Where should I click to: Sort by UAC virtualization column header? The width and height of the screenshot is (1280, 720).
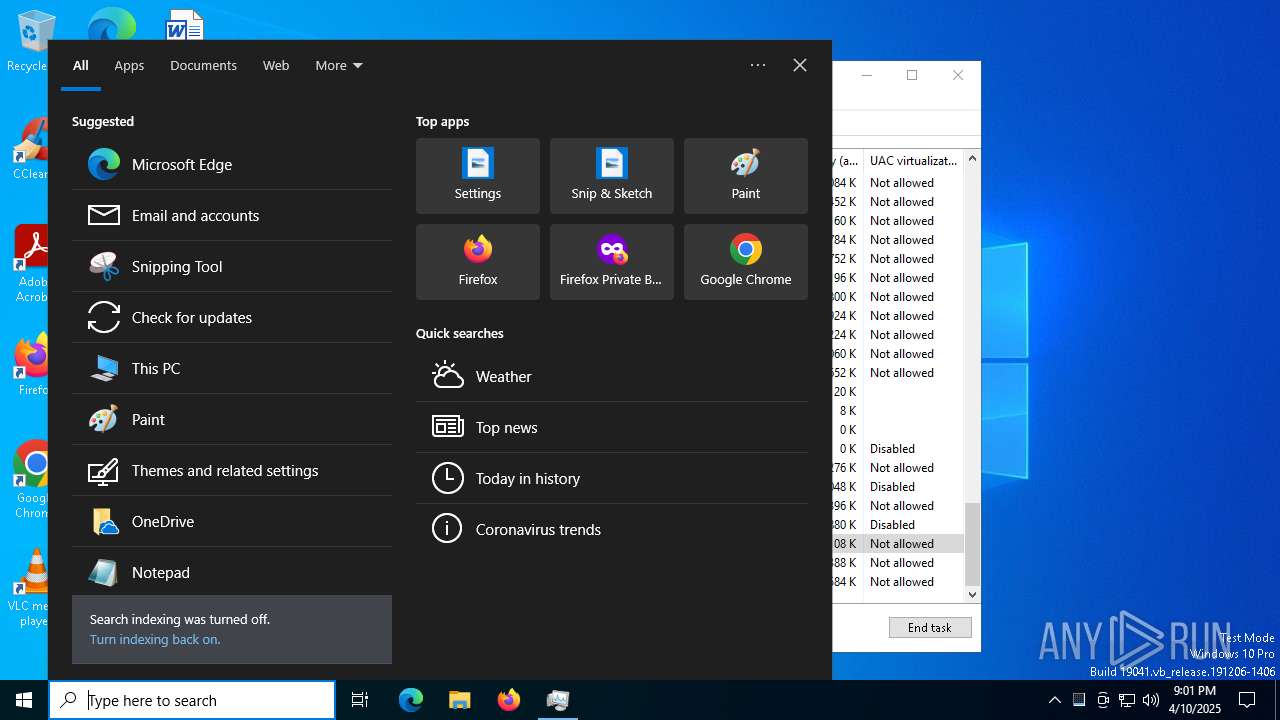pos(913,160)
